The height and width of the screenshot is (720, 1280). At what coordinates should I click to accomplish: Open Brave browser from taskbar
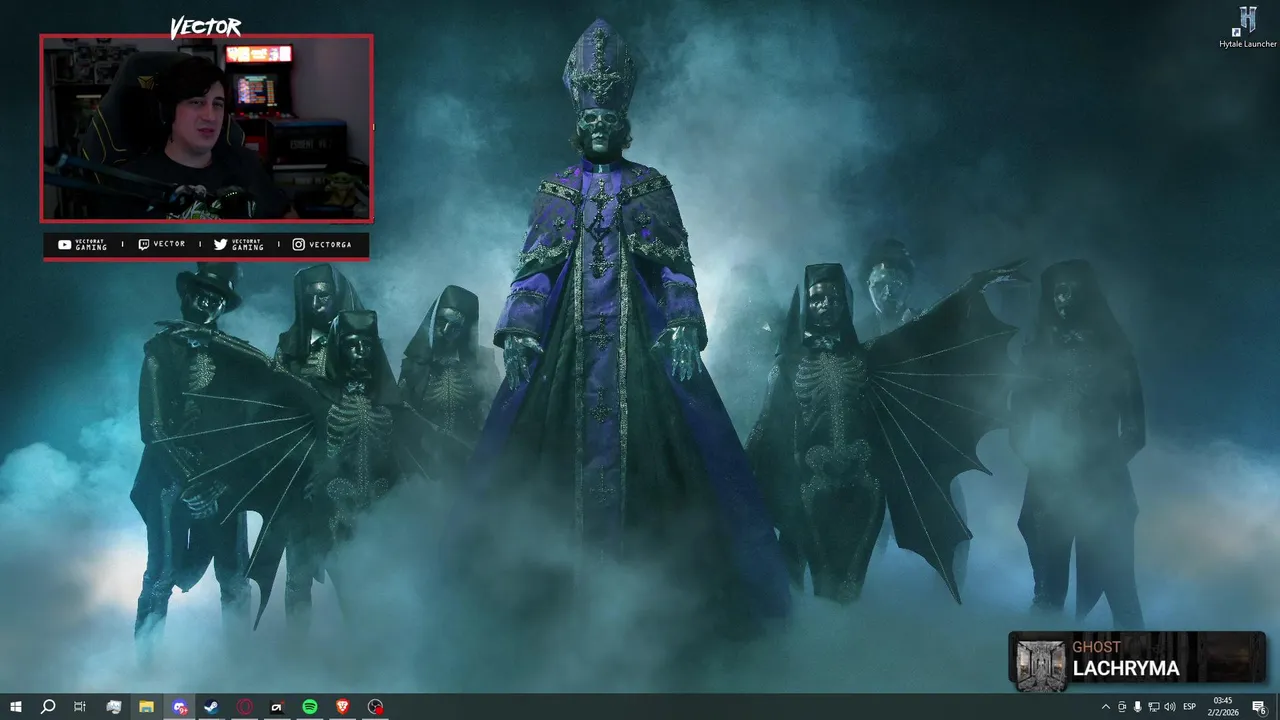[343, 707]
